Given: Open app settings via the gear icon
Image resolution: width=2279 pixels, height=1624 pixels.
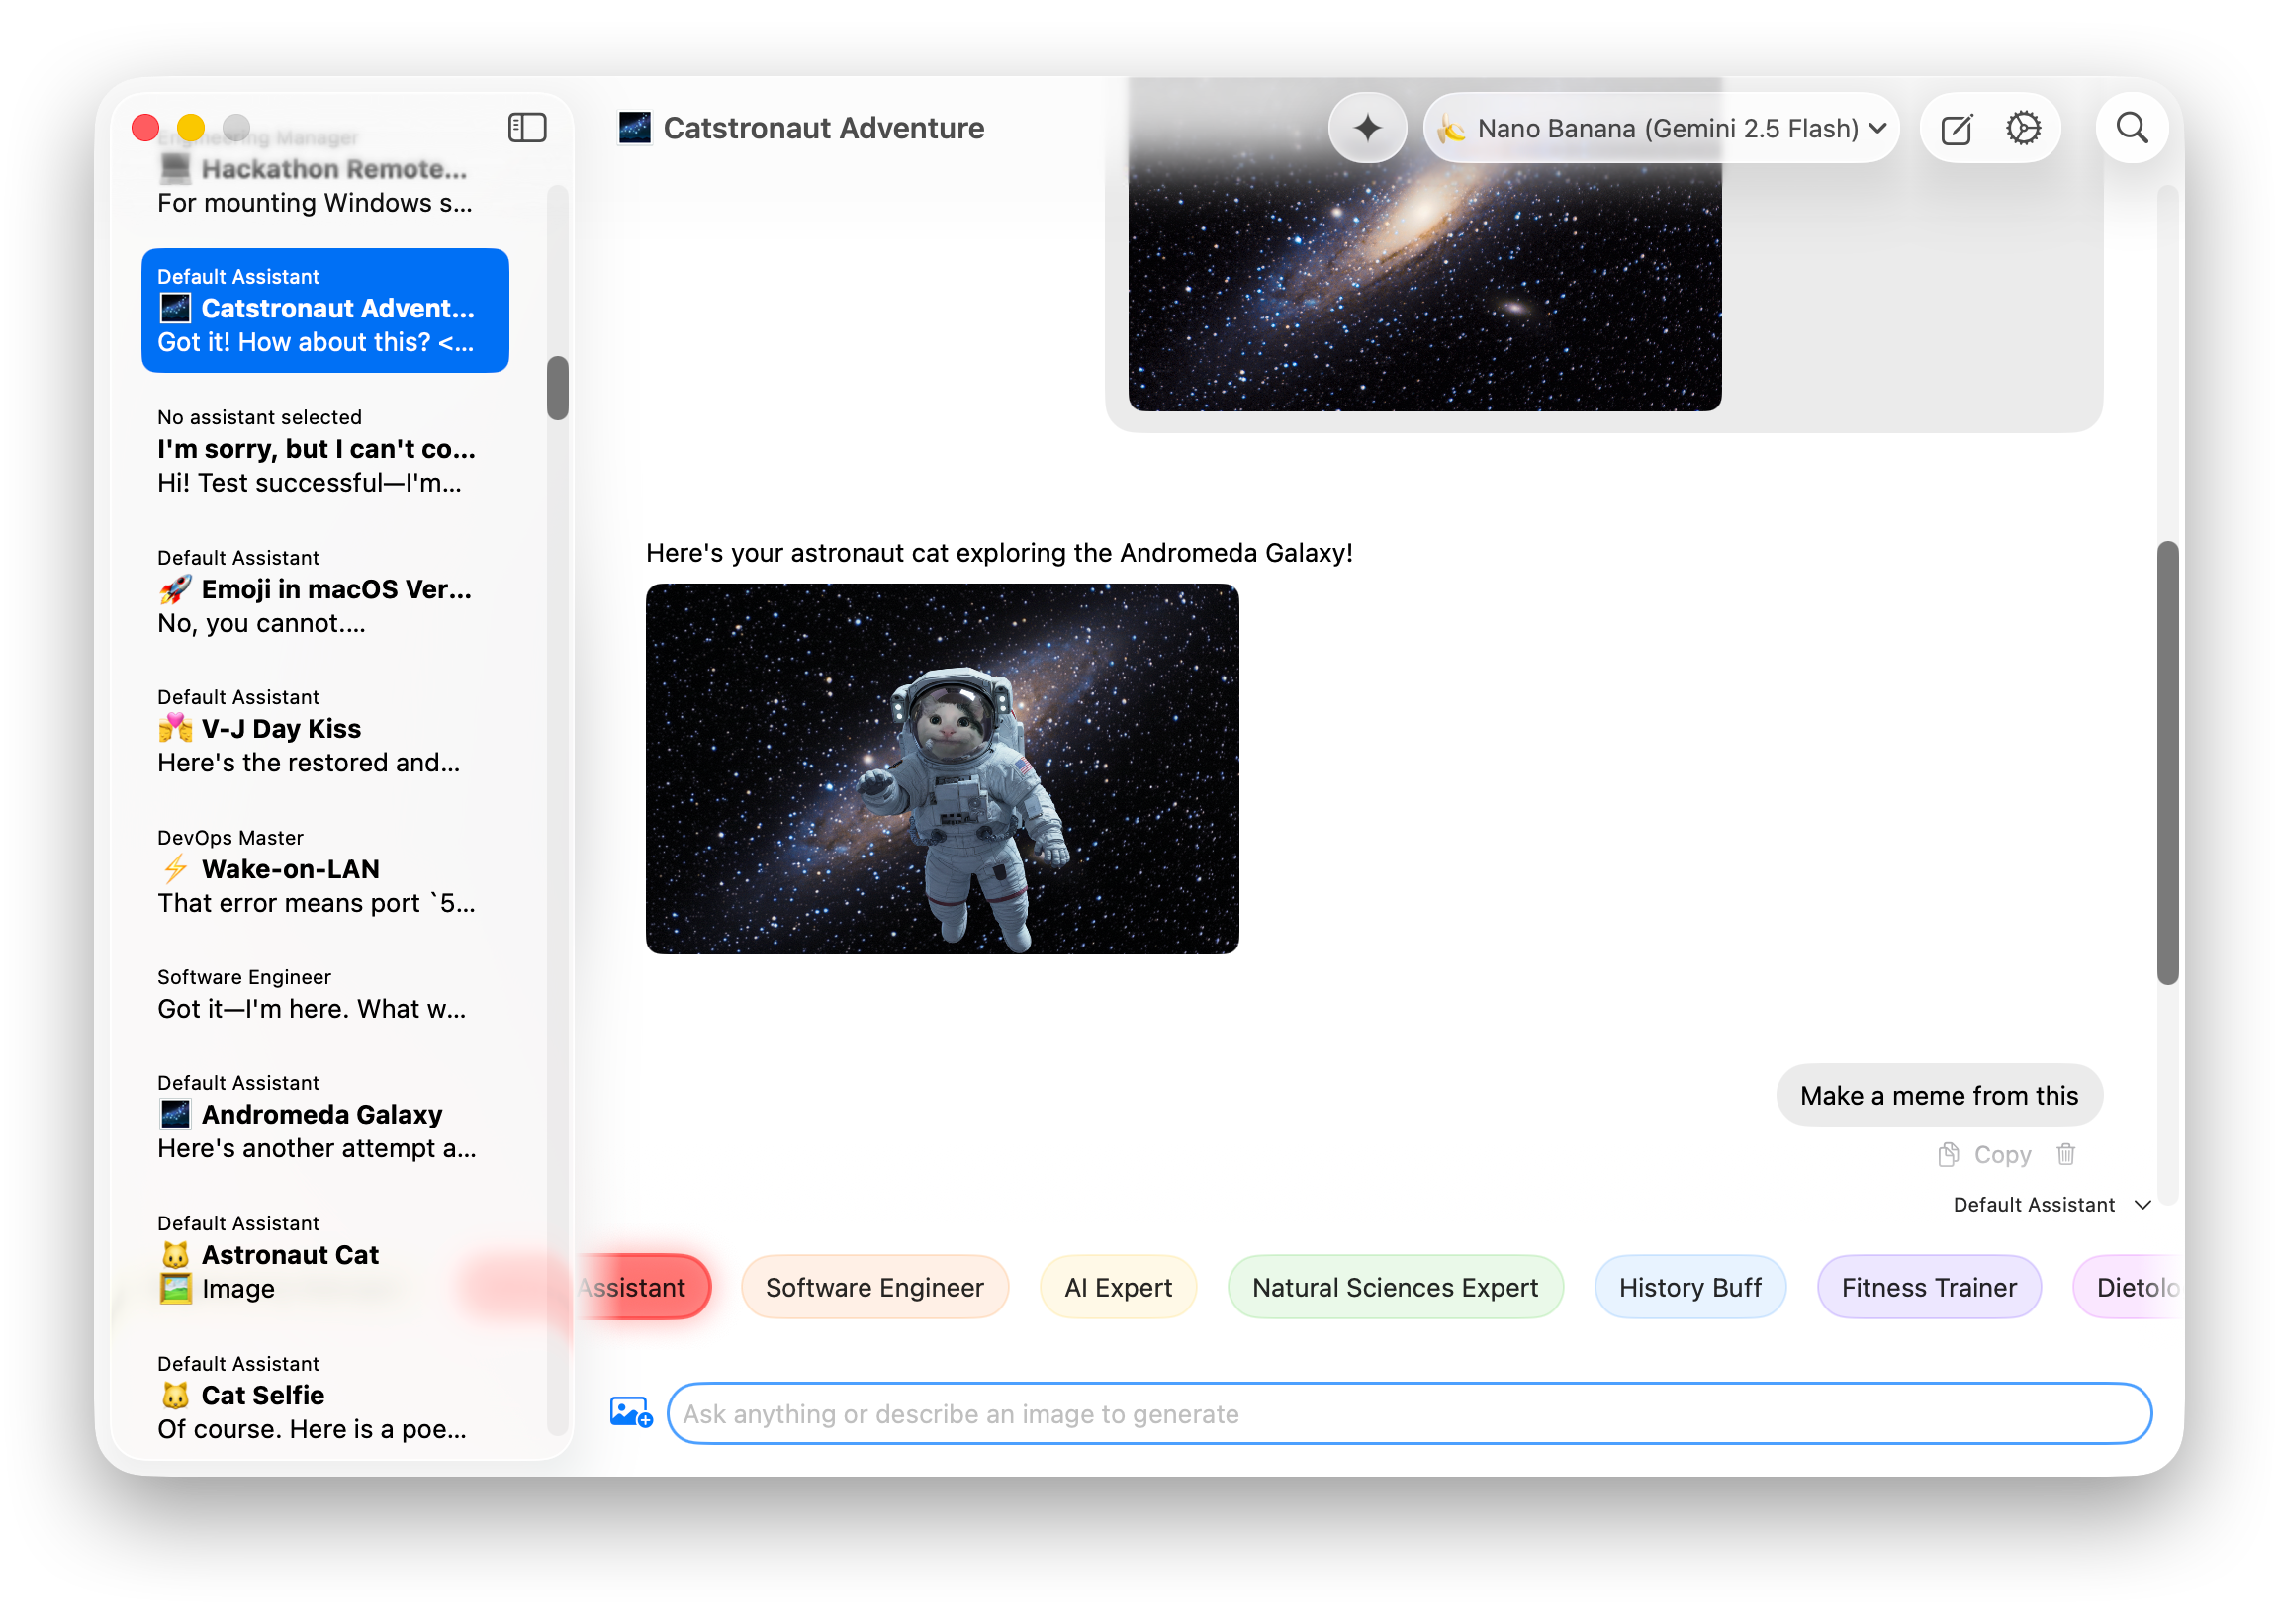Looking at the screenshot, I should [x=2025, y=128].
